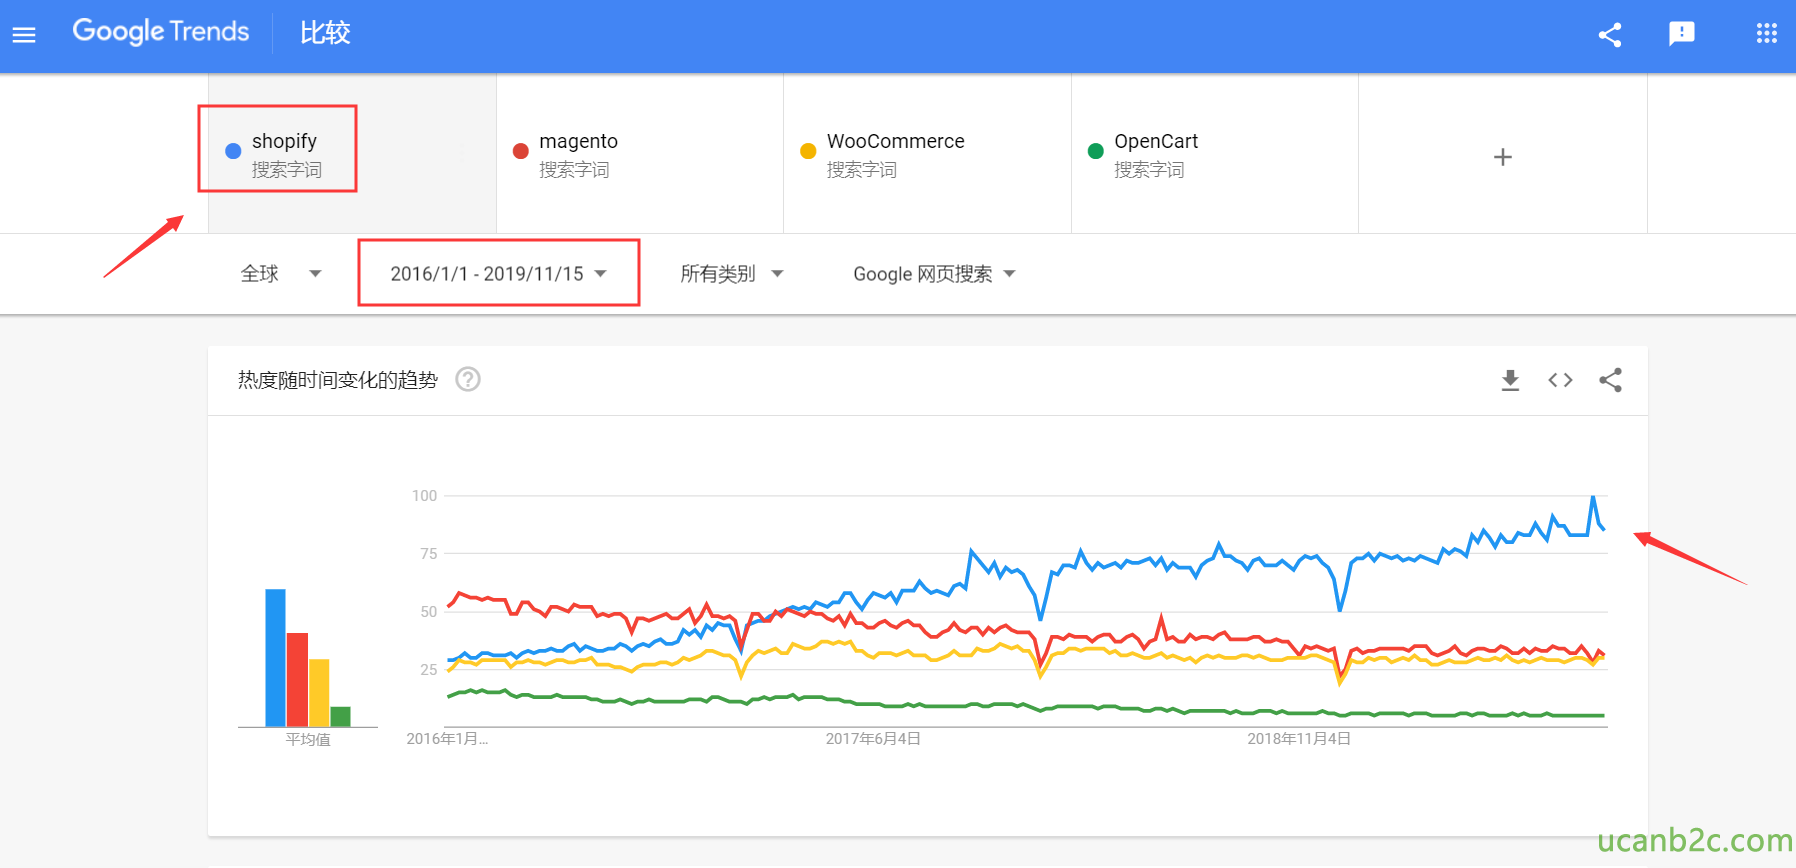Open the Google 网页搜索 search type dropdown
Image resolution: width=1796 pixels, height=868 pixels.
[x=934, y=273]
